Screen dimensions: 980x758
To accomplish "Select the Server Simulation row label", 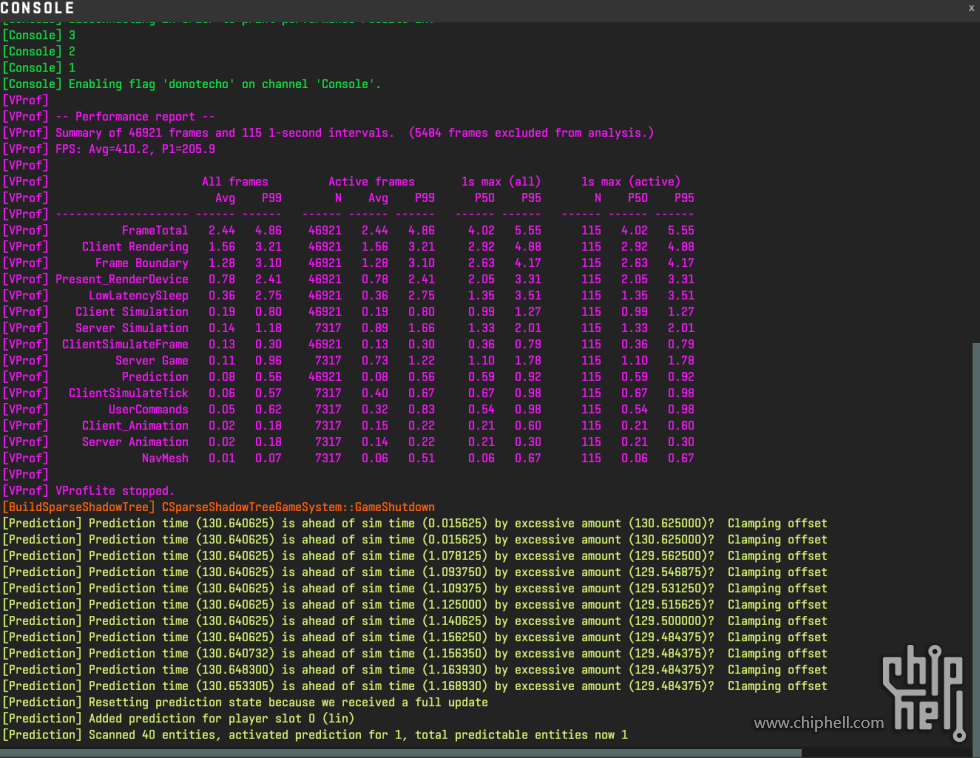I will click(132, 327).
